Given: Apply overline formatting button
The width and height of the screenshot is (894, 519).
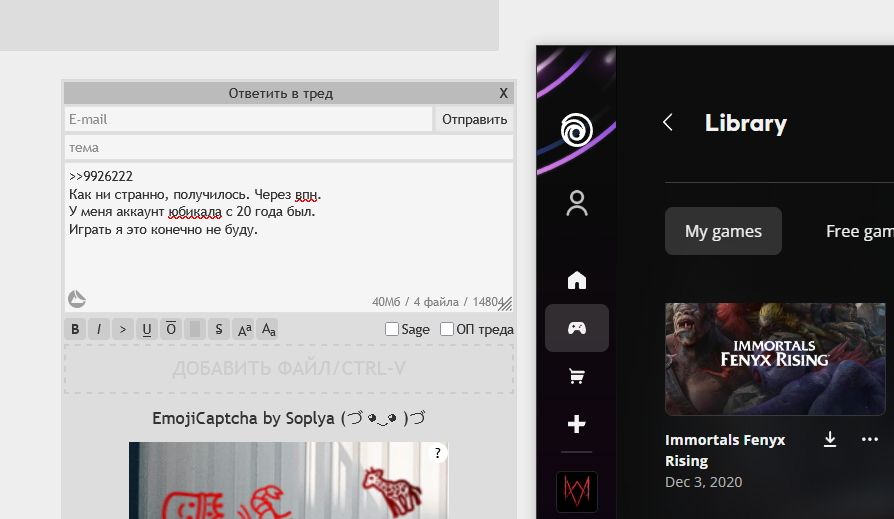Looking at the screenshot, I should 170,329.
